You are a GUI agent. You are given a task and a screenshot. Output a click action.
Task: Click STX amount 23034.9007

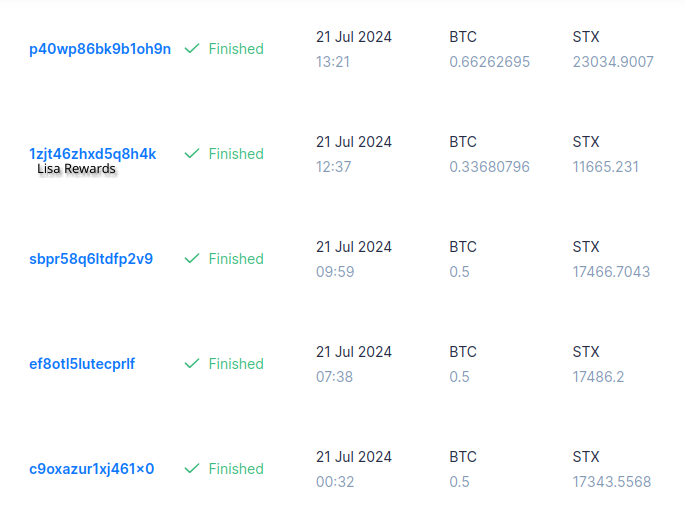(x=613, y=62)
